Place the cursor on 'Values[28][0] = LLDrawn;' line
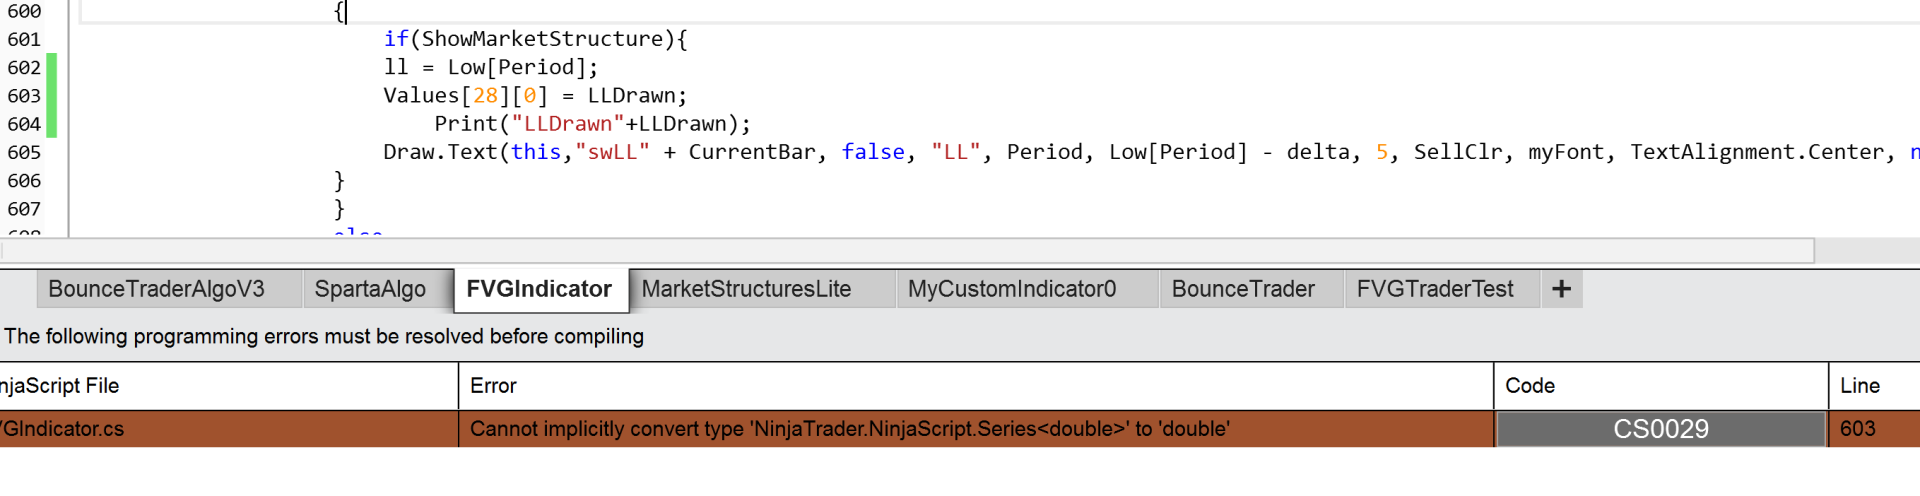Screen dimensions: 1920x496 point(535,96)
